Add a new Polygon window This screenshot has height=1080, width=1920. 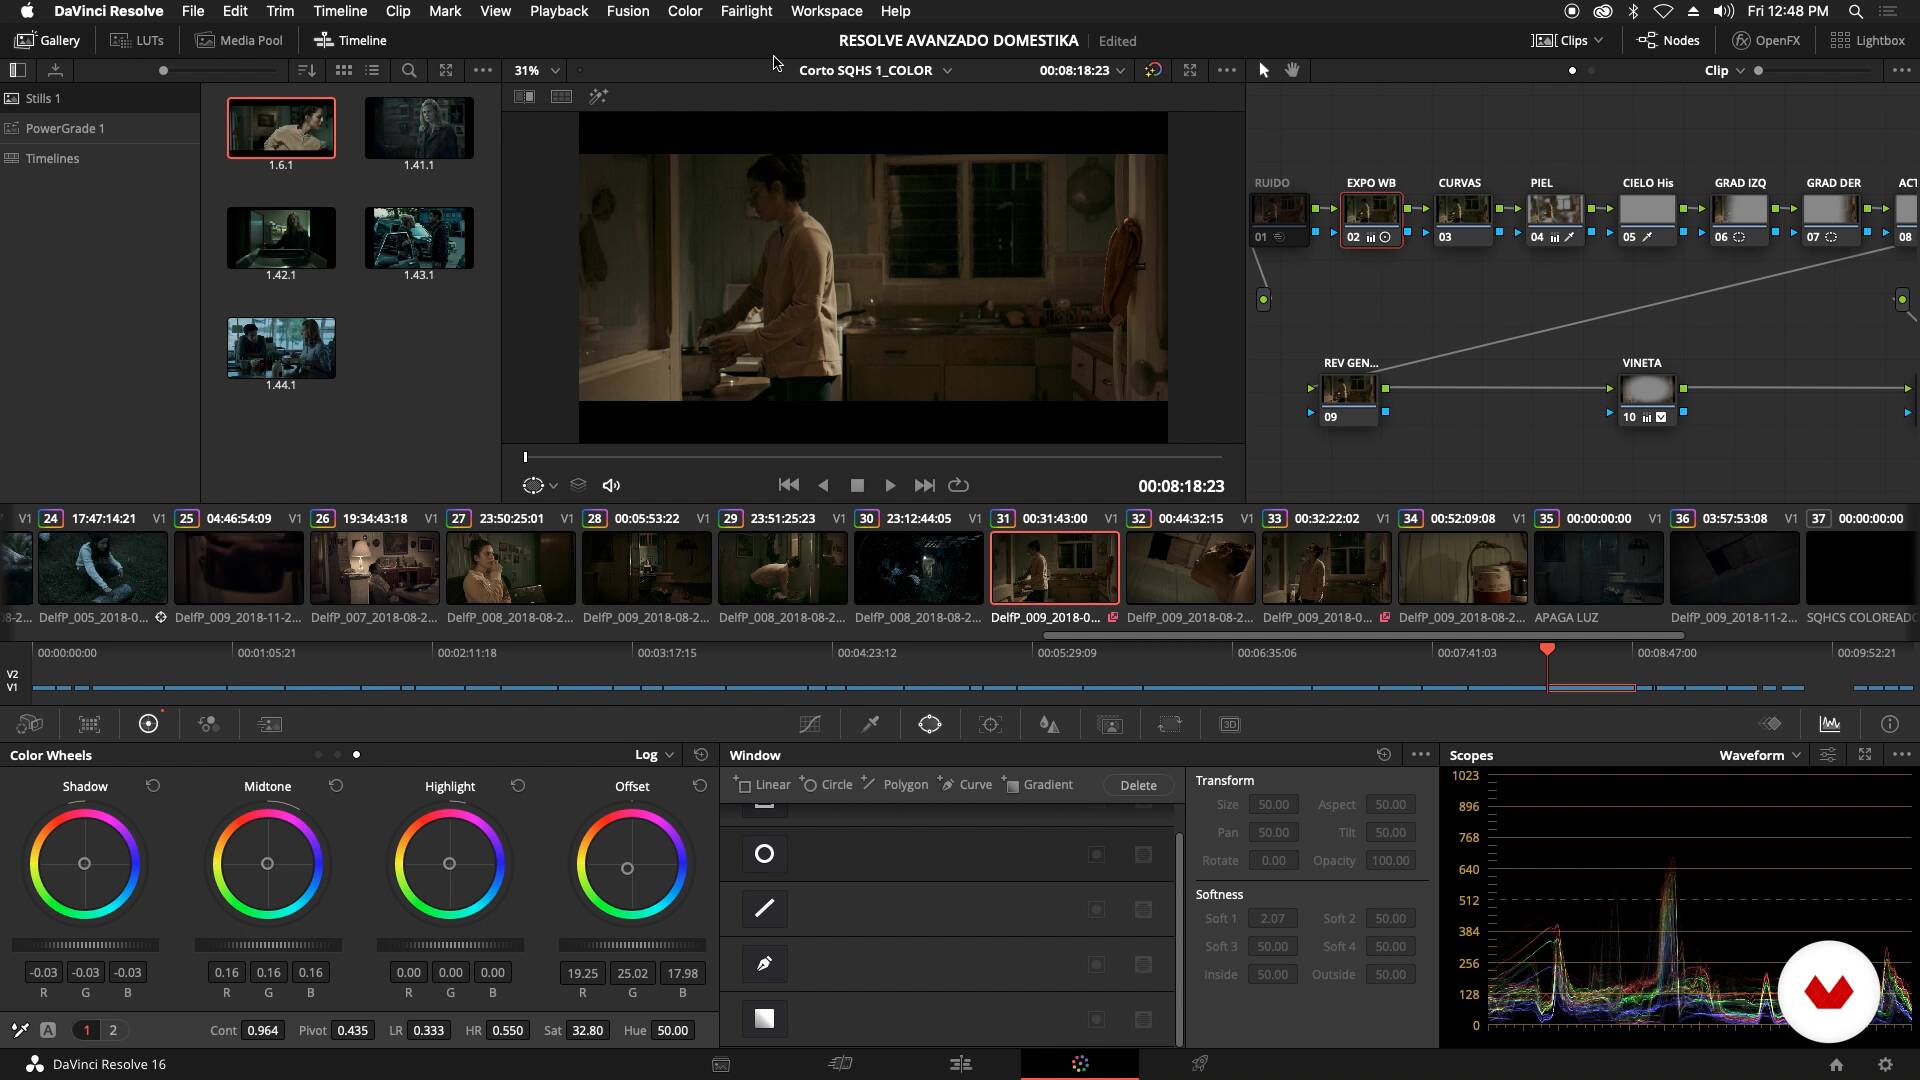895,785
